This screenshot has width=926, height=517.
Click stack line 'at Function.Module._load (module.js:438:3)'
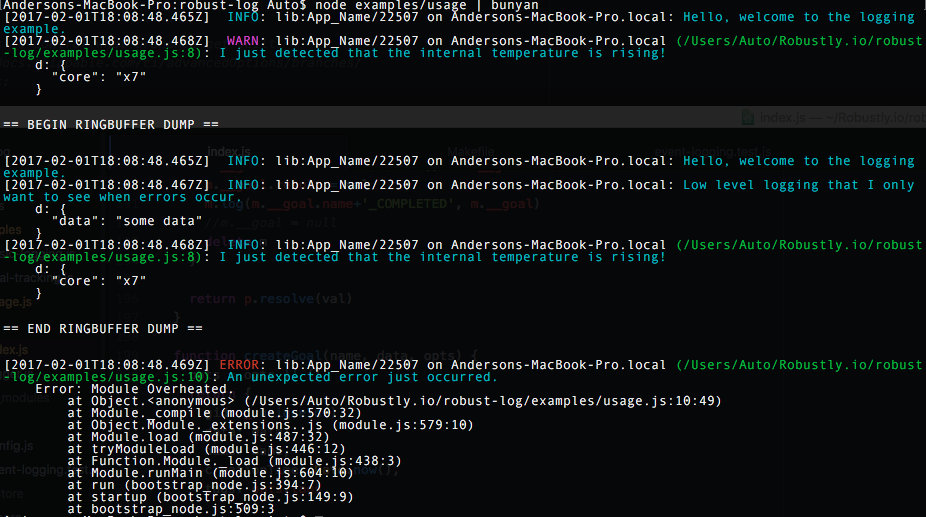point(234,461)
